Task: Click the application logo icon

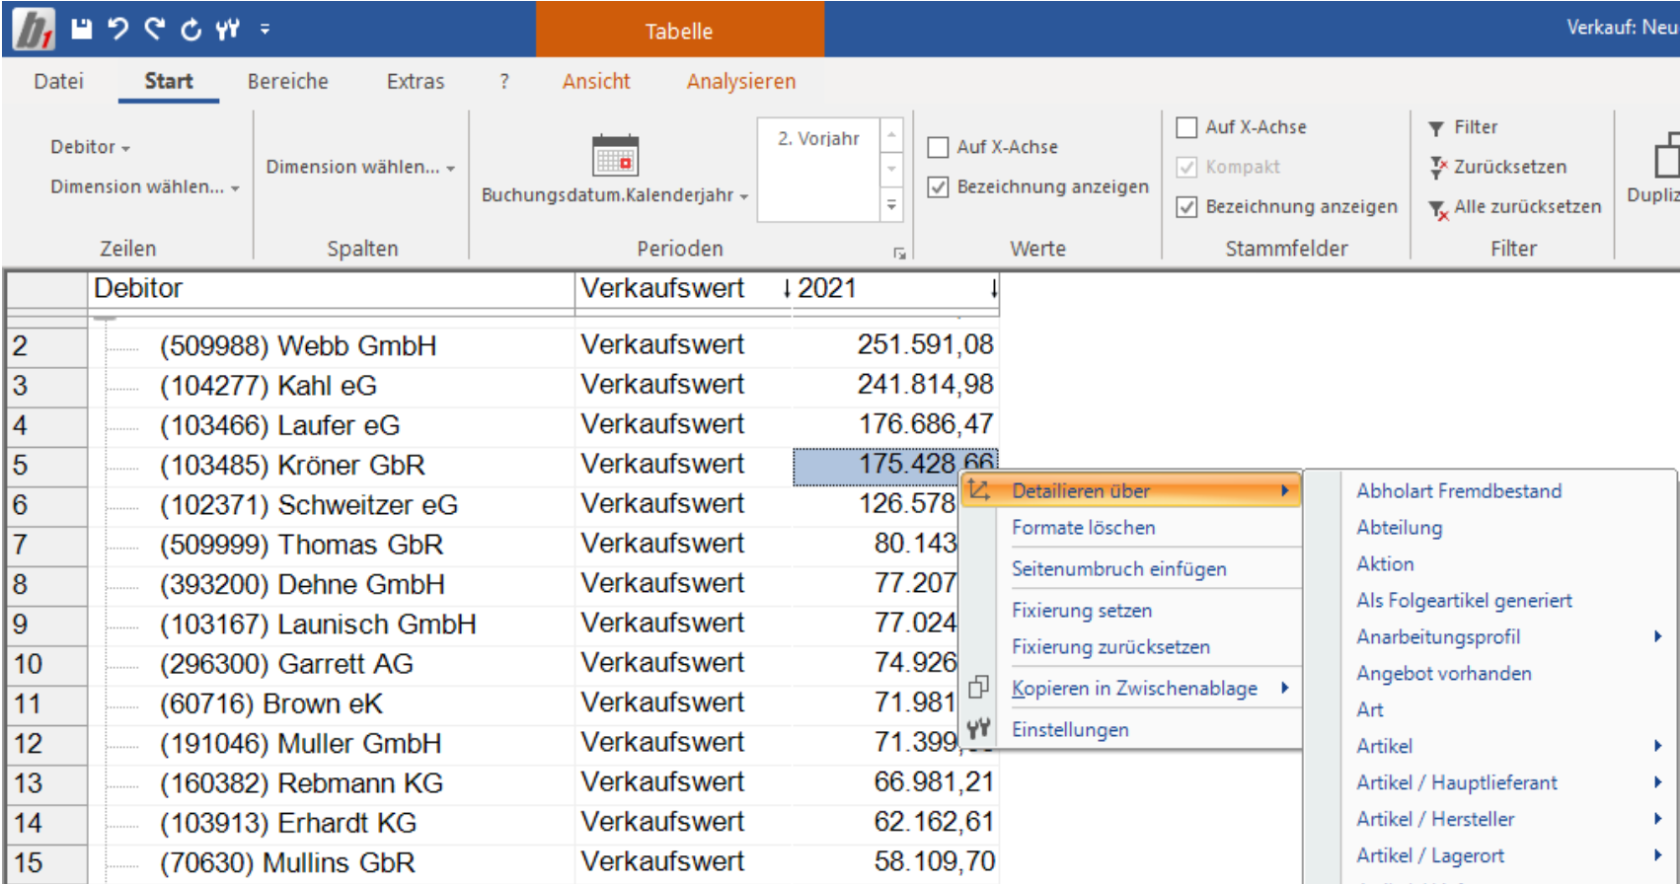Action: [34, 29]
